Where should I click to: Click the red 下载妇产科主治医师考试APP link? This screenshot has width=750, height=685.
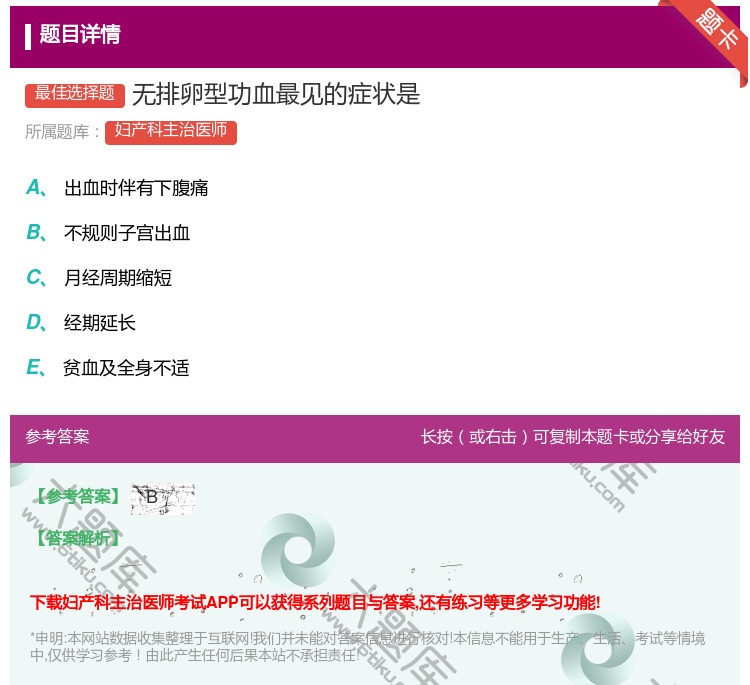point(315,602)
